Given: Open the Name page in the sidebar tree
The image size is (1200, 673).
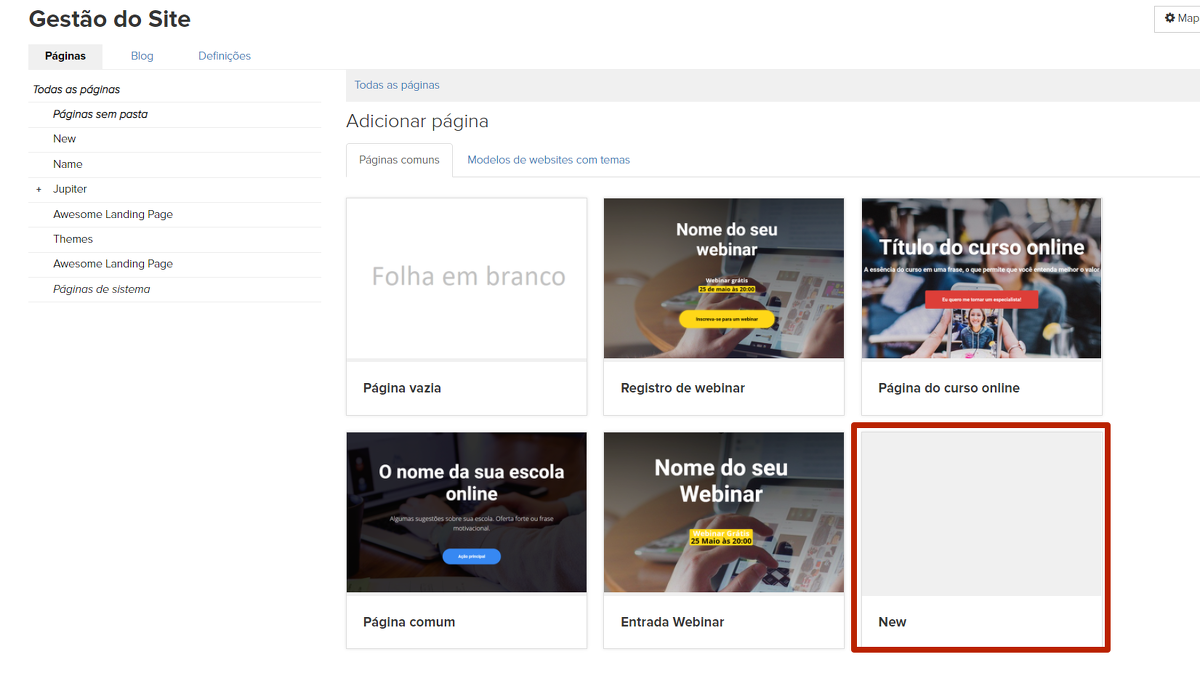Looking at the screenshot, I should (x=68, y=164).
